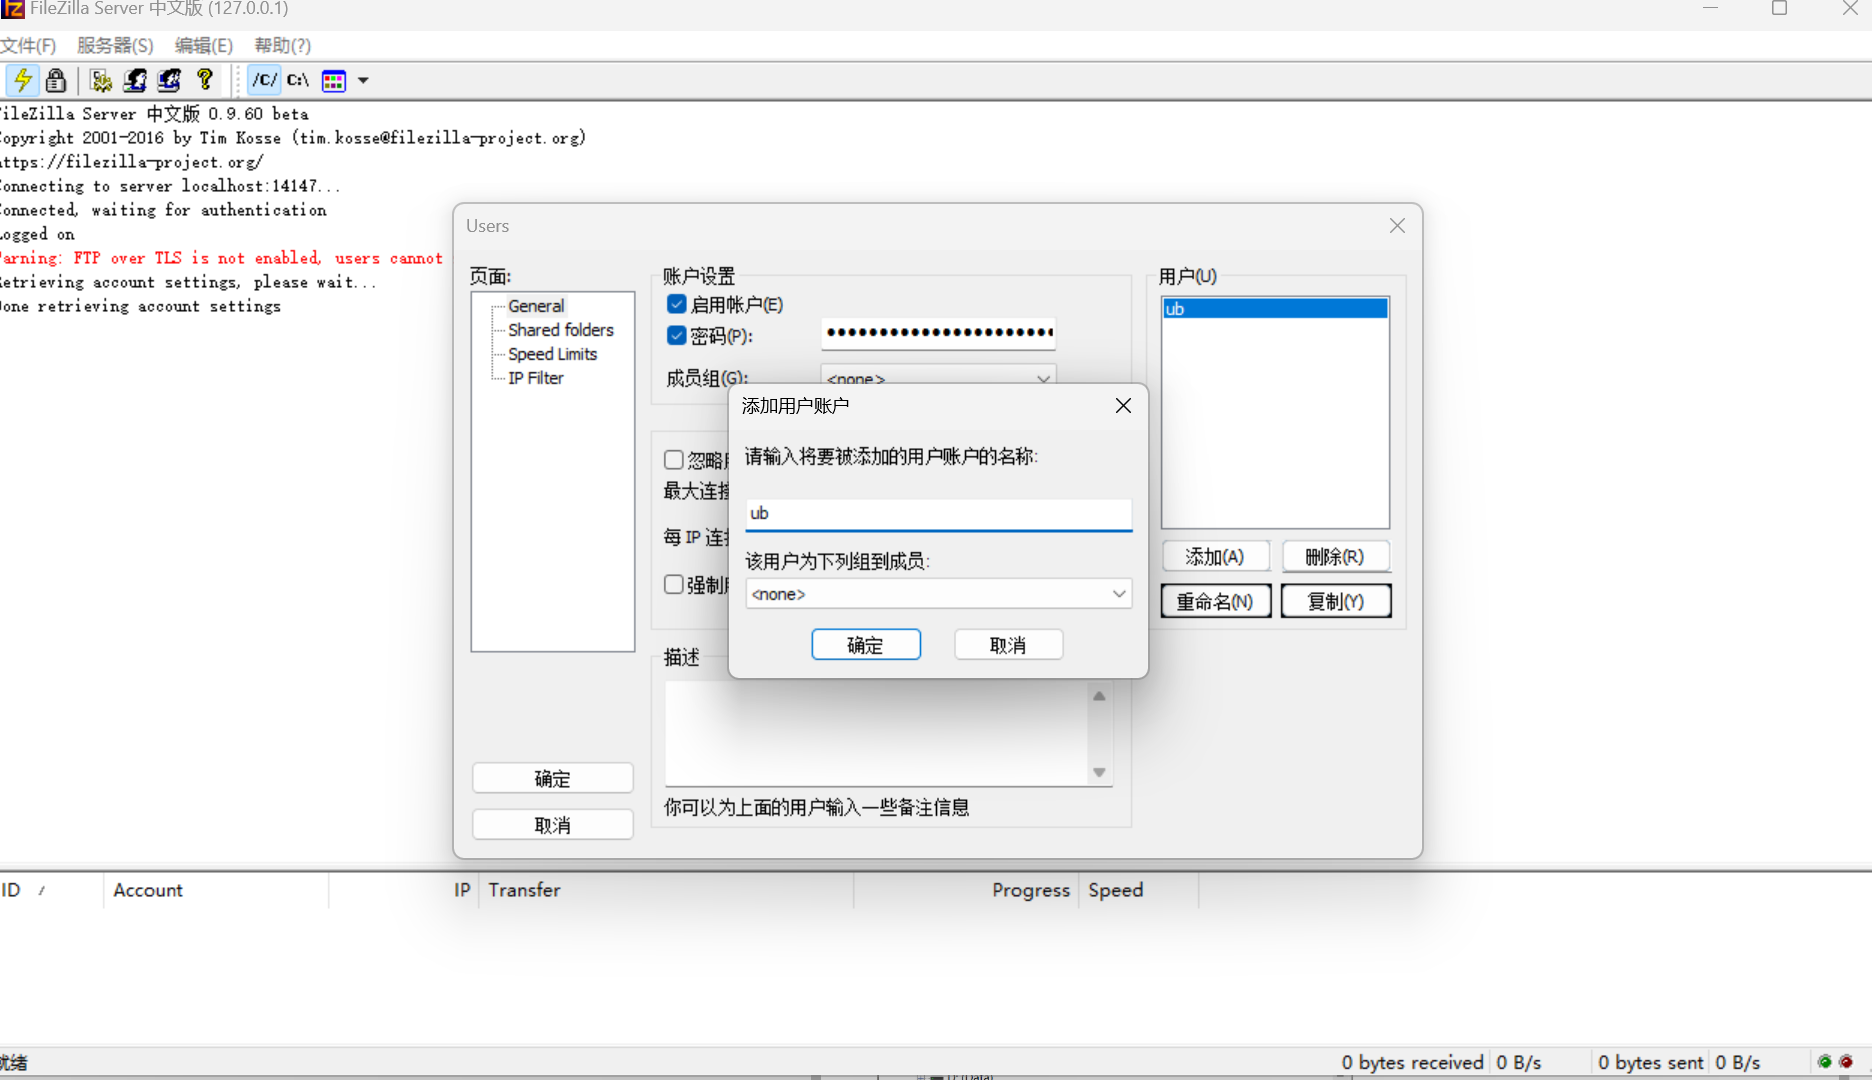Switch path display to /C/ style

[x=264, y=80]
